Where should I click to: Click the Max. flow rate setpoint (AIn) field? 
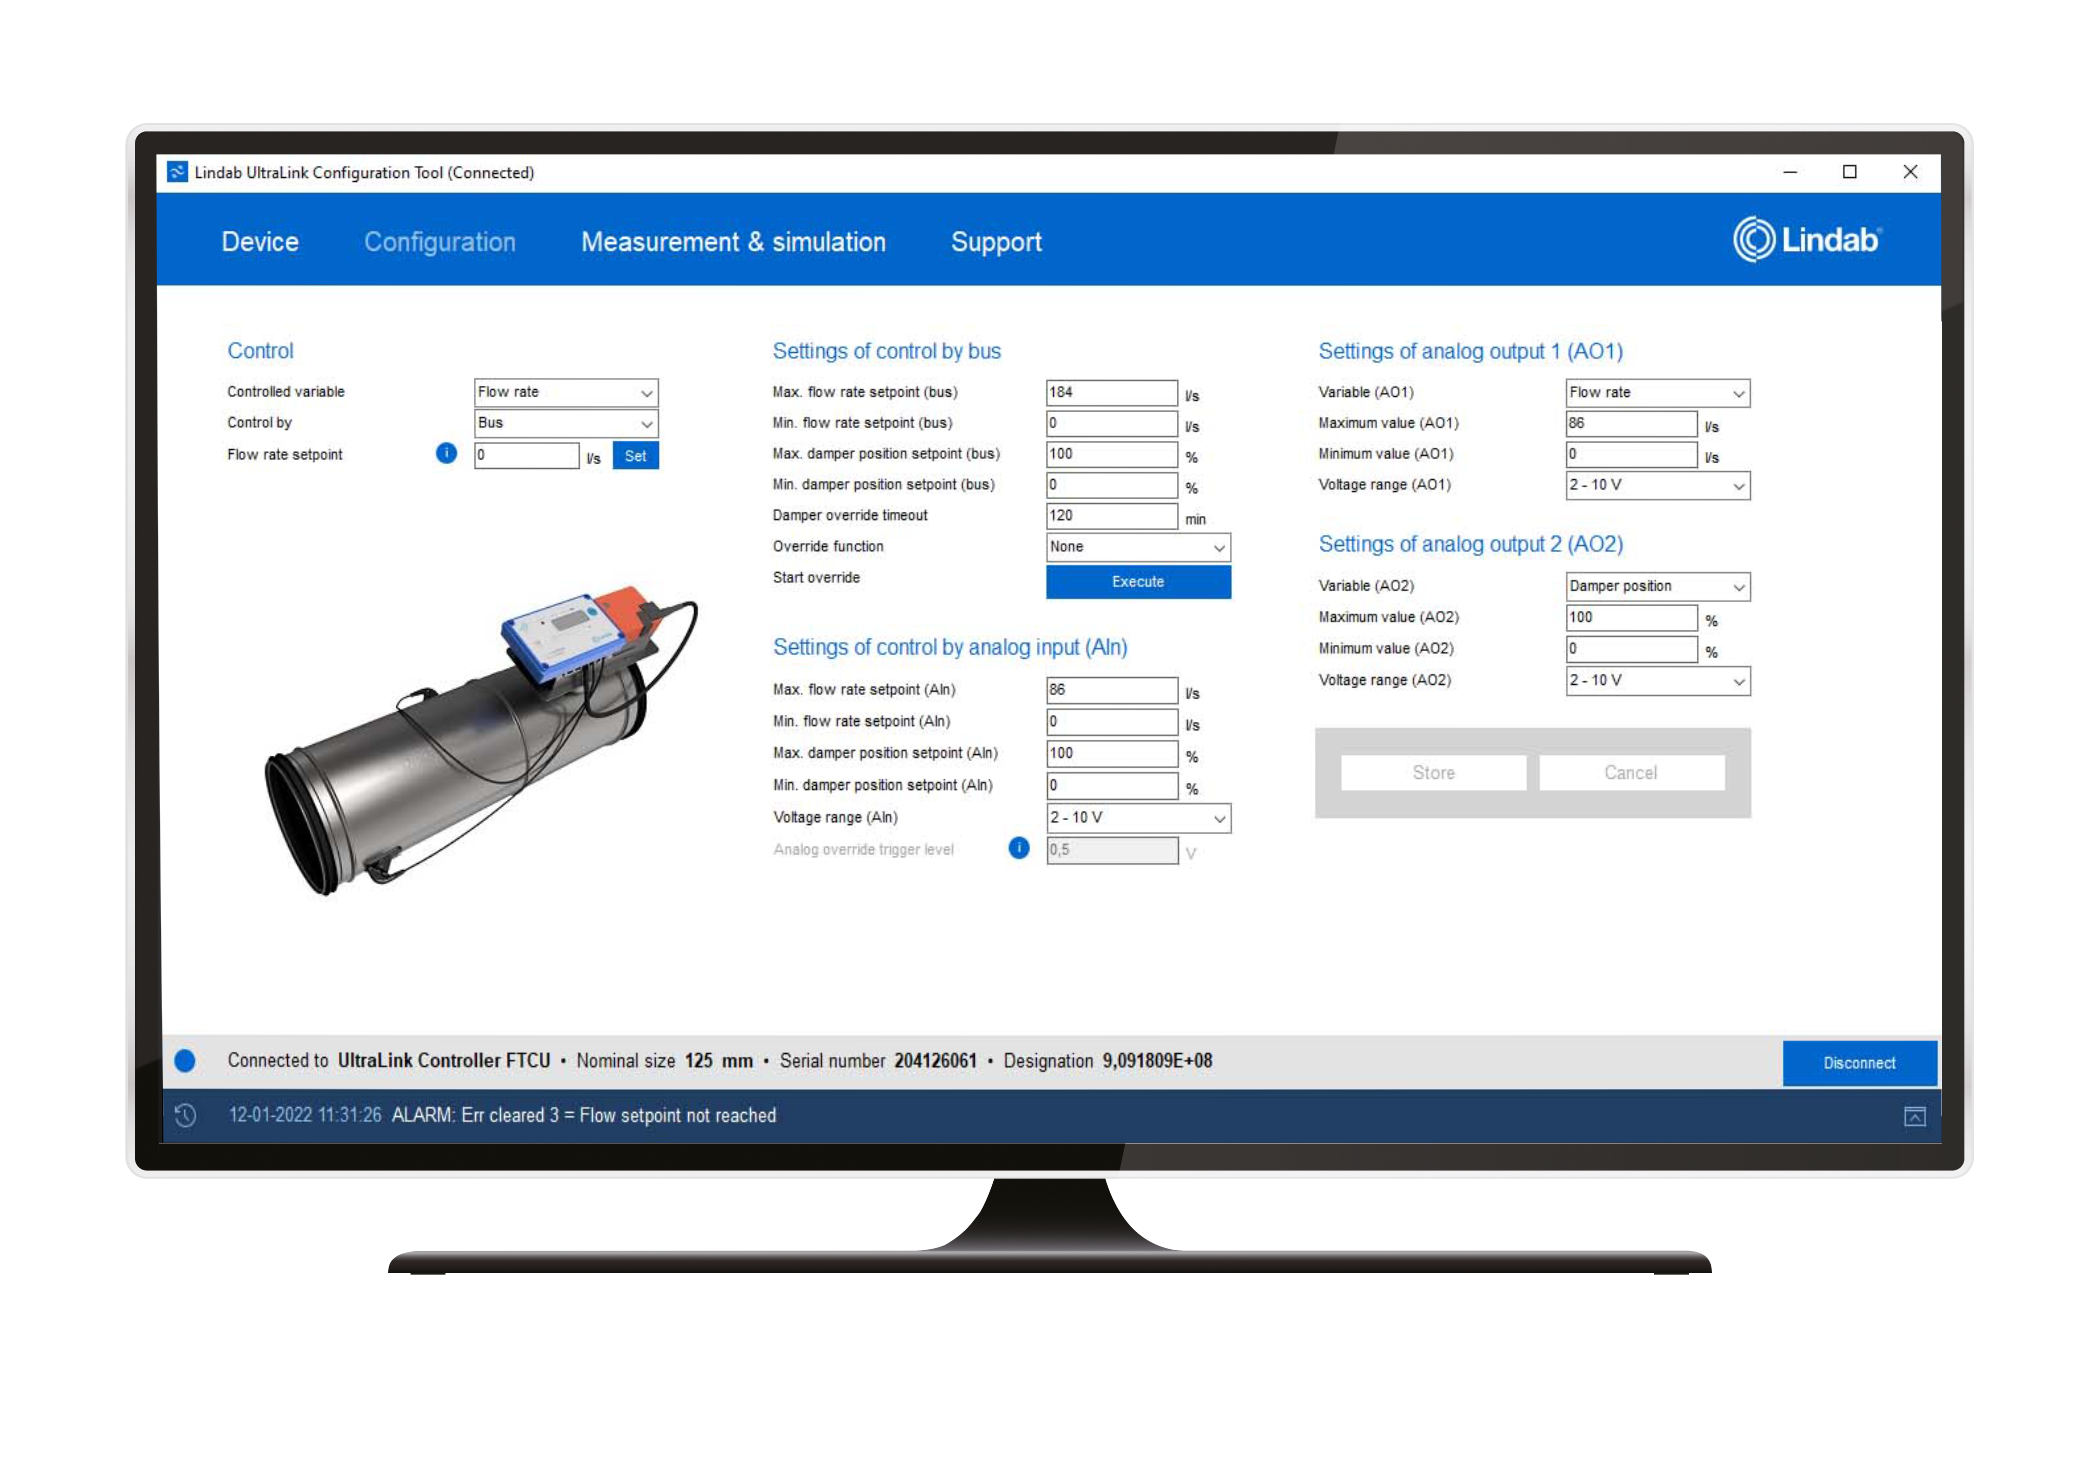pyautogui.click(x=1111, y=690)
